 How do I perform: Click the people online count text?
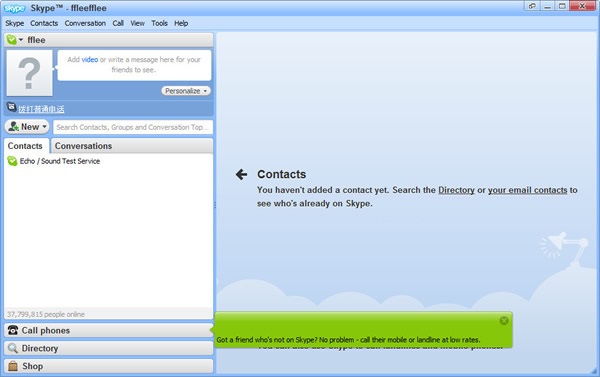coord(46,314)
